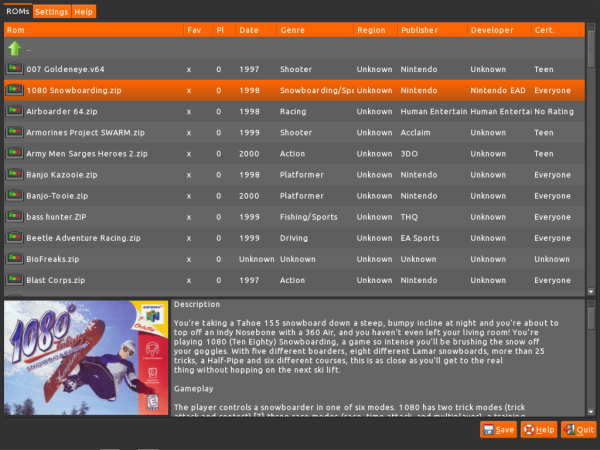Click the No Rating certification cell
The width and height of the screenshot is (600, 450).
(x=554, y=111)
